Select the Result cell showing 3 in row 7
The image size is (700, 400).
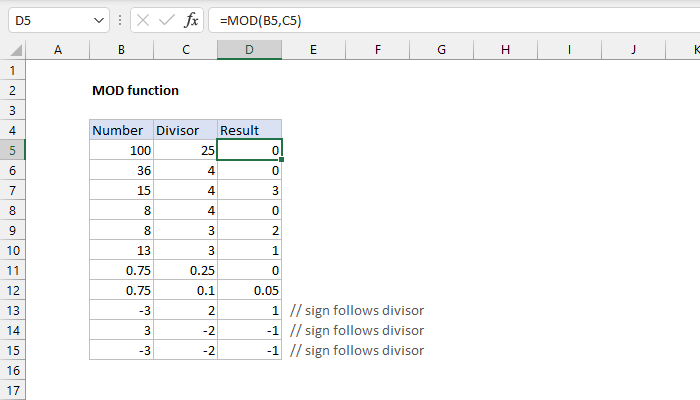[x=250, y=191]
